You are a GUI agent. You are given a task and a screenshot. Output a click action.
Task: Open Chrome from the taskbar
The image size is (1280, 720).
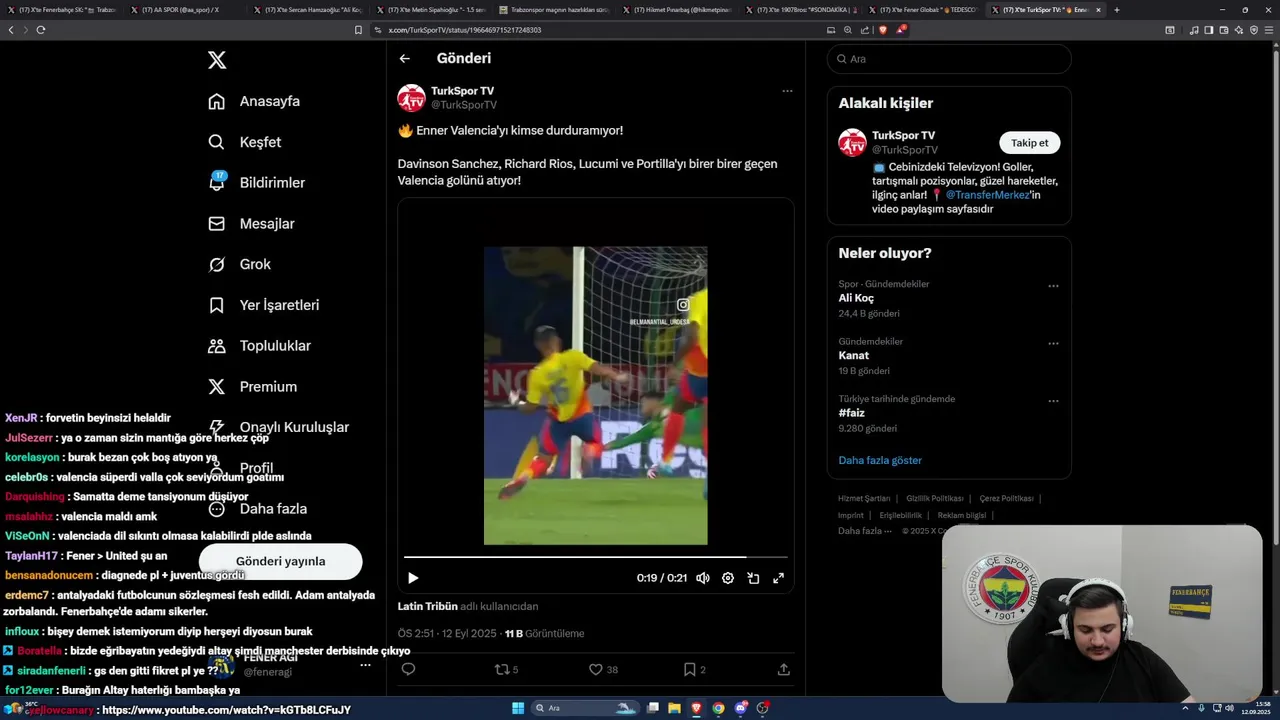pyautogui.click(x=718, y=708)
